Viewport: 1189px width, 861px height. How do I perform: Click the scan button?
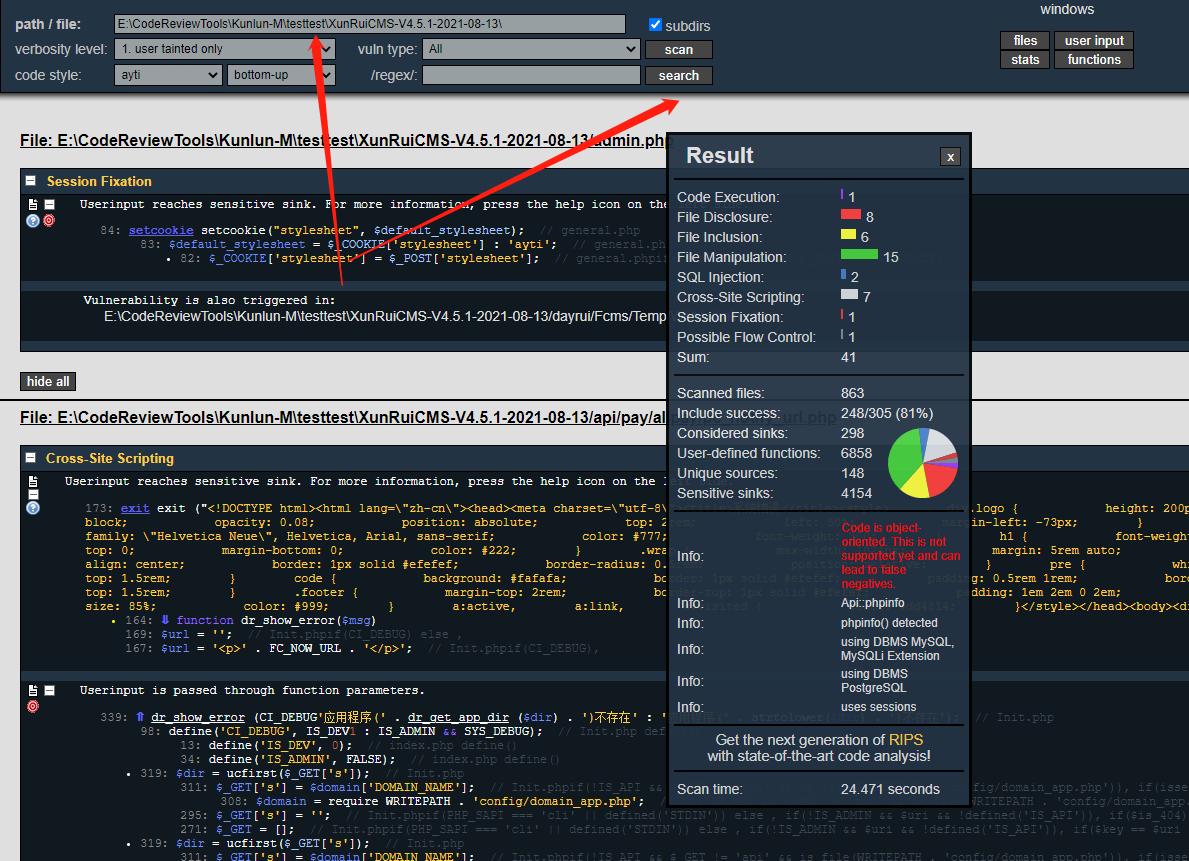(679, 49)
